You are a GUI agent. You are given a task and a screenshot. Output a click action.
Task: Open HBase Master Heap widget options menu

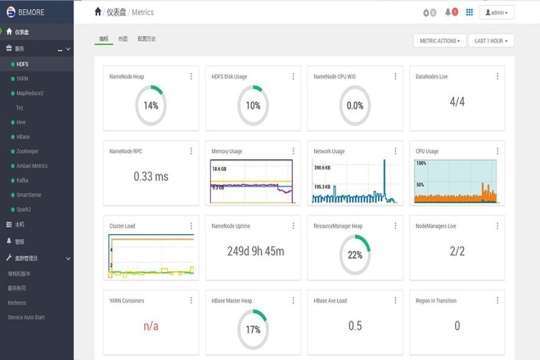[293, 301]
